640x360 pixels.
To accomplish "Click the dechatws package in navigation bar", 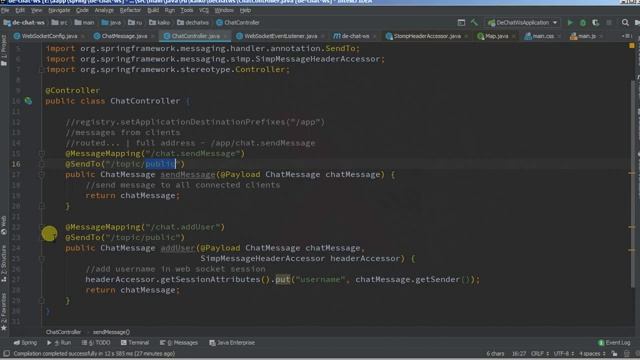I will (x=193, y=23).
